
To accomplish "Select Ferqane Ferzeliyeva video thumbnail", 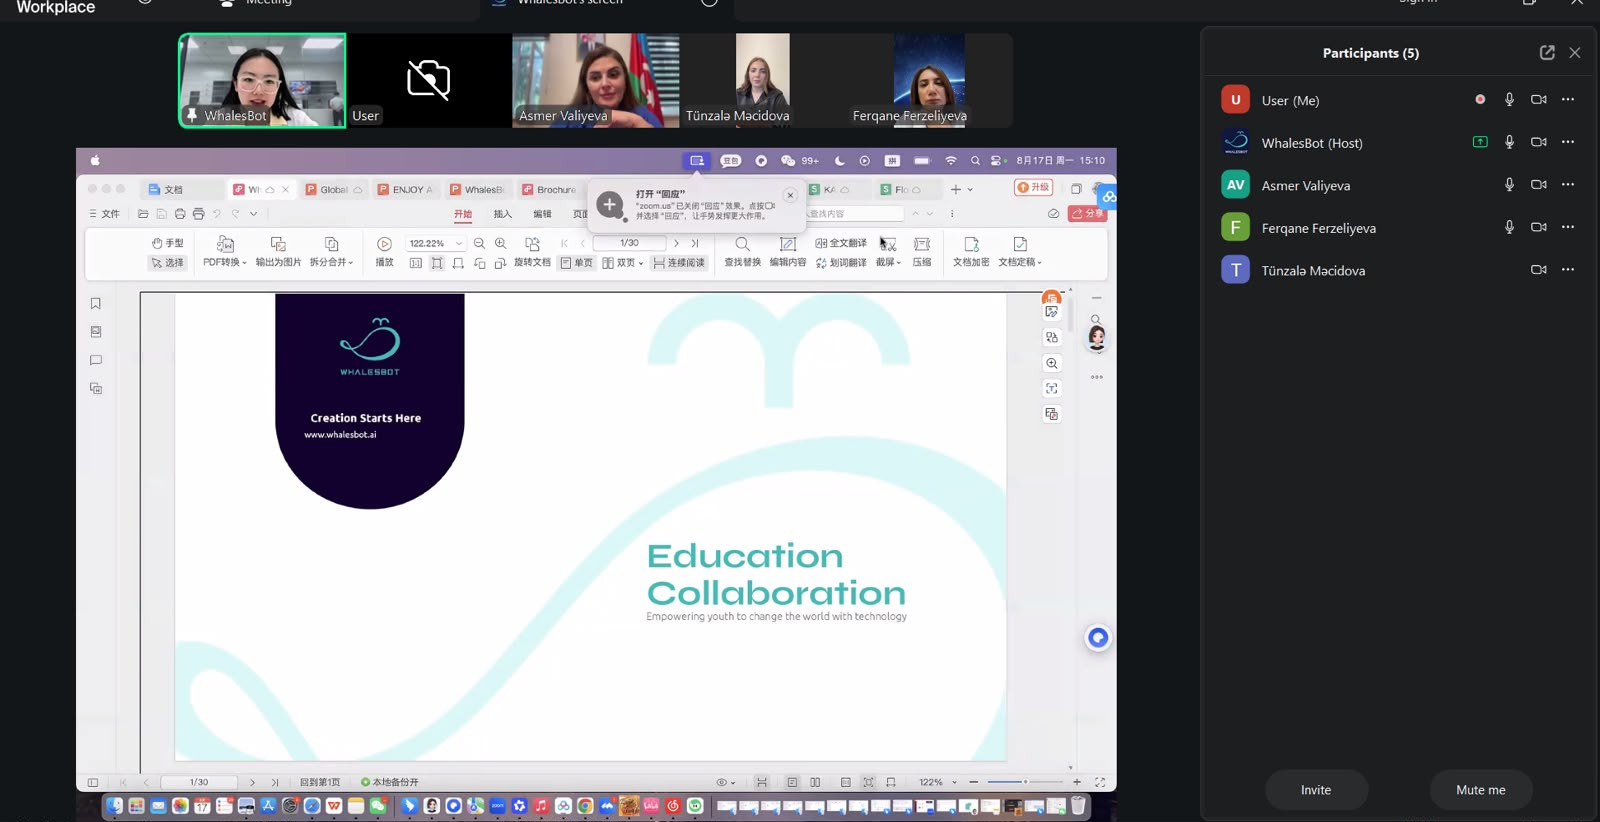I will coord(930,81).
